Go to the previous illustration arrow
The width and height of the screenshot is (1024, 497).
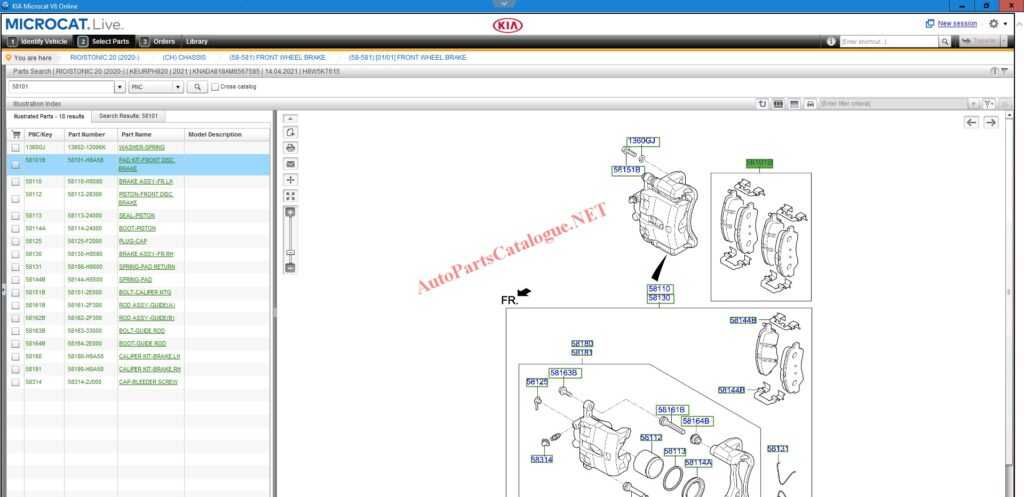coord(971,122)
